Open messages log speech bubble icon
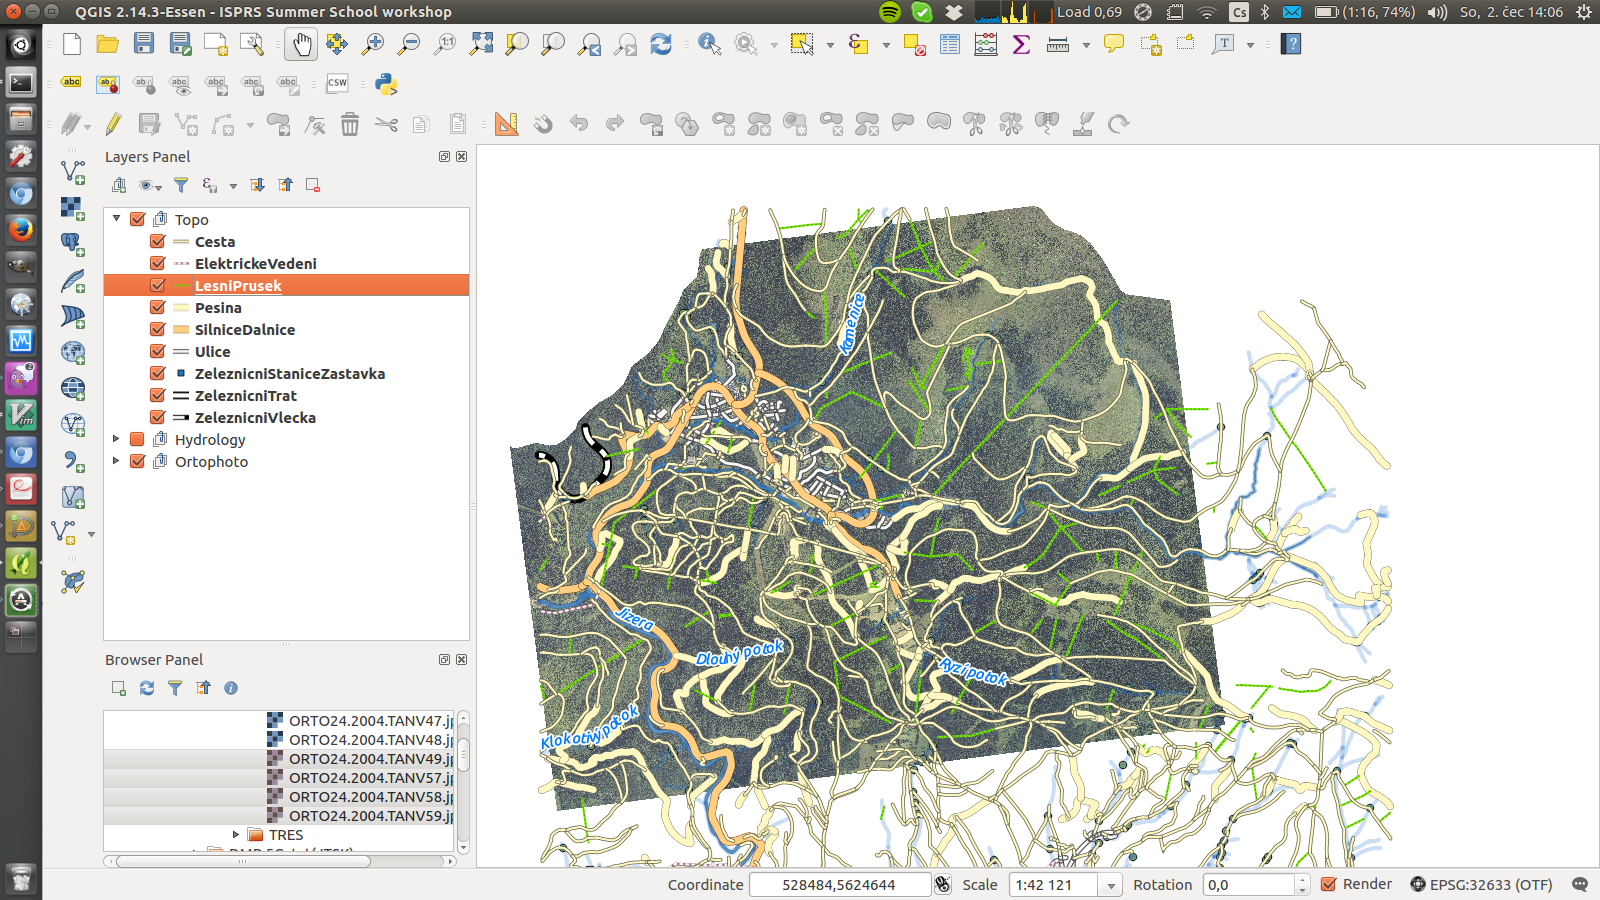 (1580, 884)
